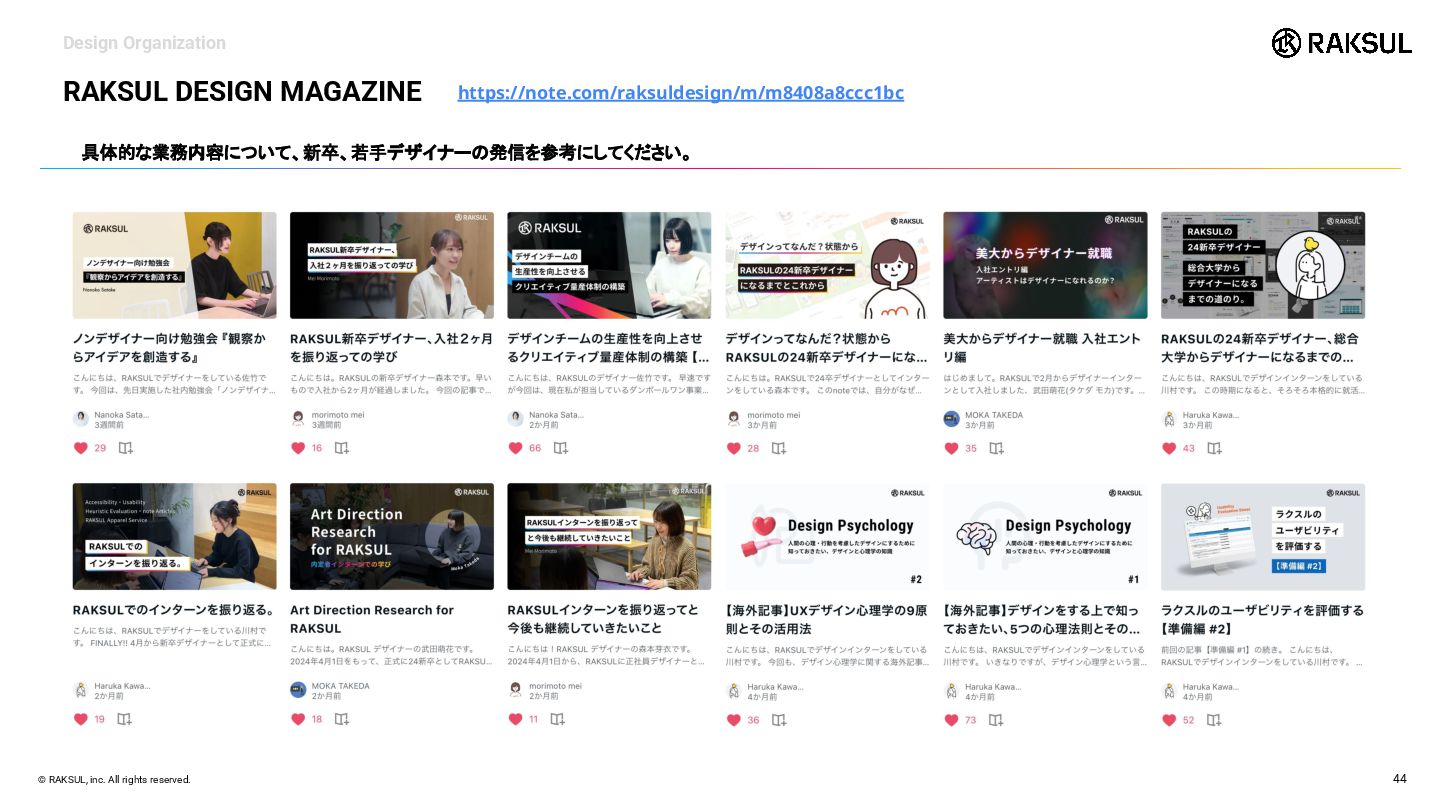Click Nanoka Sata's avatar on the 勉強会 post
Viewport: 1440px width, 810px height.
coord(81,419)
